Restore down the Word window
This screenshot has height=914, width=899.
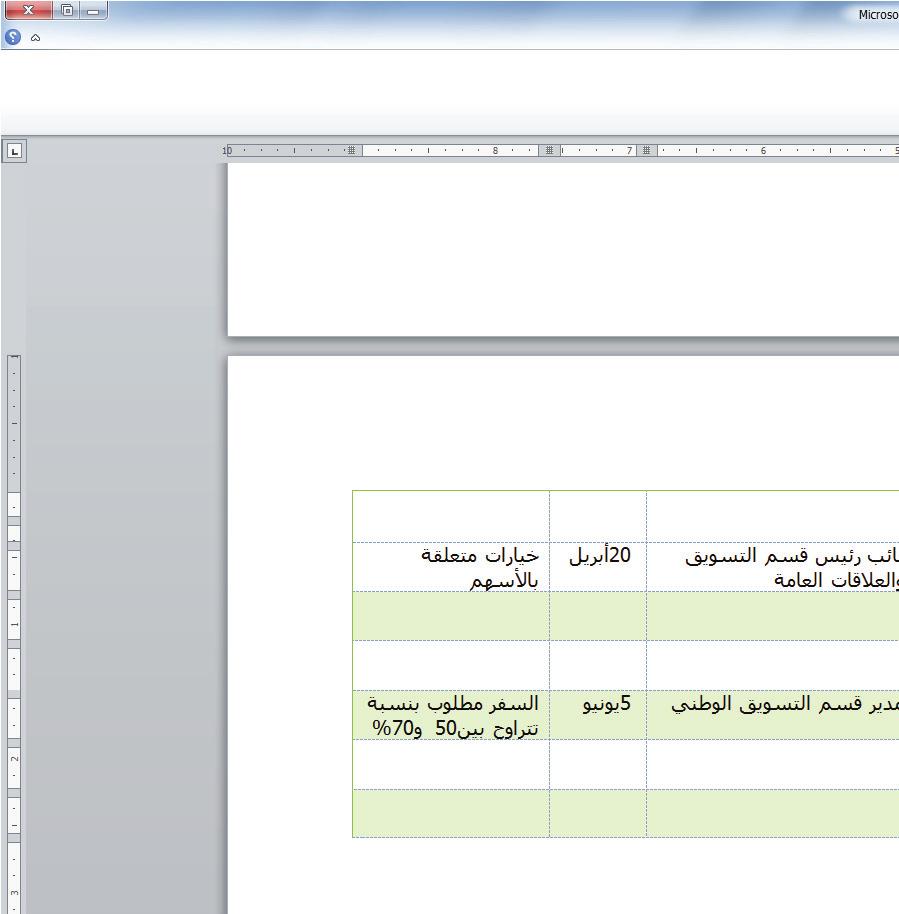[67, 10]
